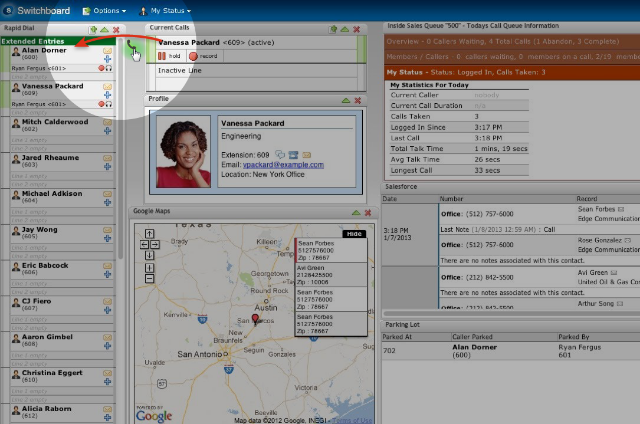The height and width of the screenshot is (424, 640).
Task: Click plus icon for Vanessa Packard in Rapid Dial
Action: [107, 95]
